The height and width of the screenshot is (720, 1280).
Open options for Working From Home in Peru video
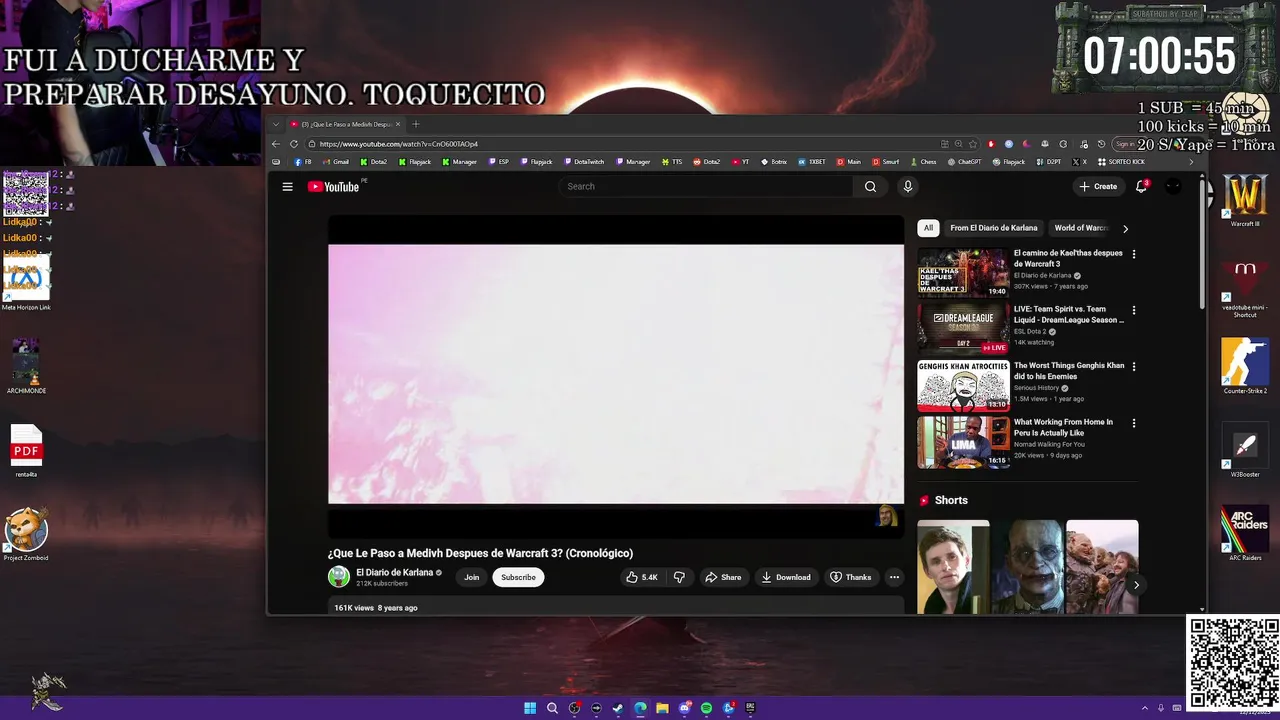(x=1133, y=423)
